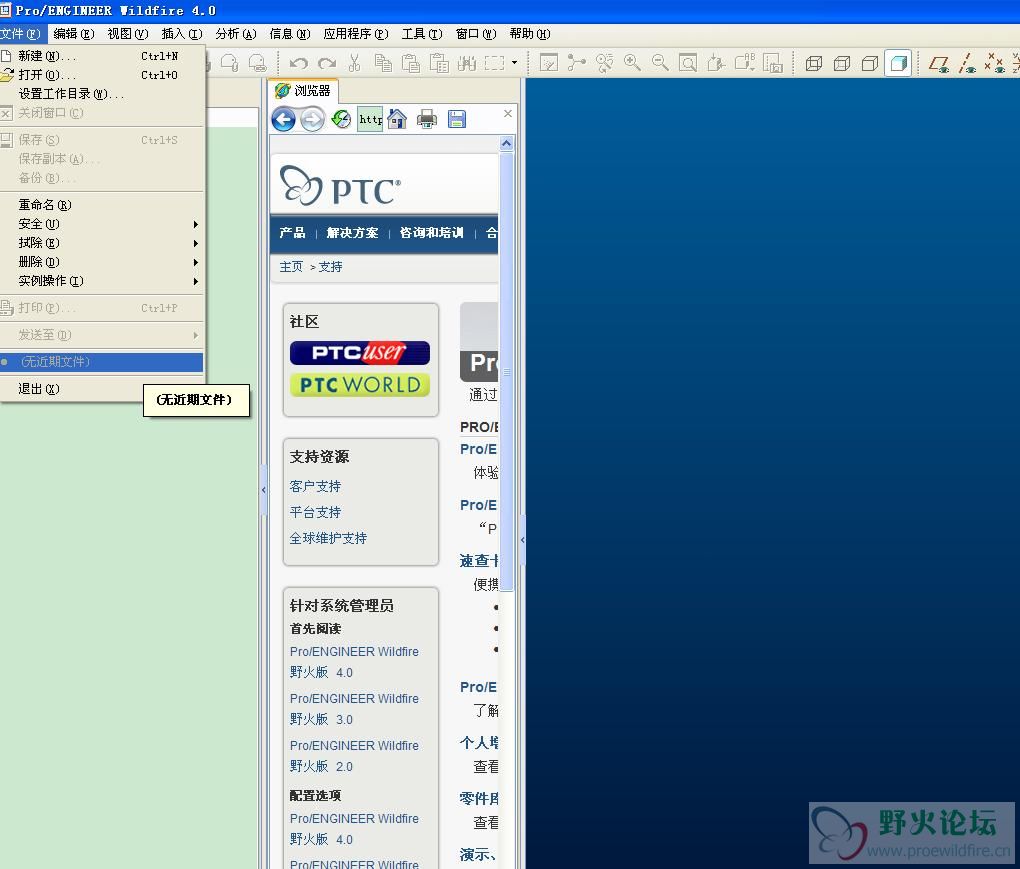1020x869 pixels.
Task: Select 设置工作目录(W) menu entry
Action: (x=102, y=94)
